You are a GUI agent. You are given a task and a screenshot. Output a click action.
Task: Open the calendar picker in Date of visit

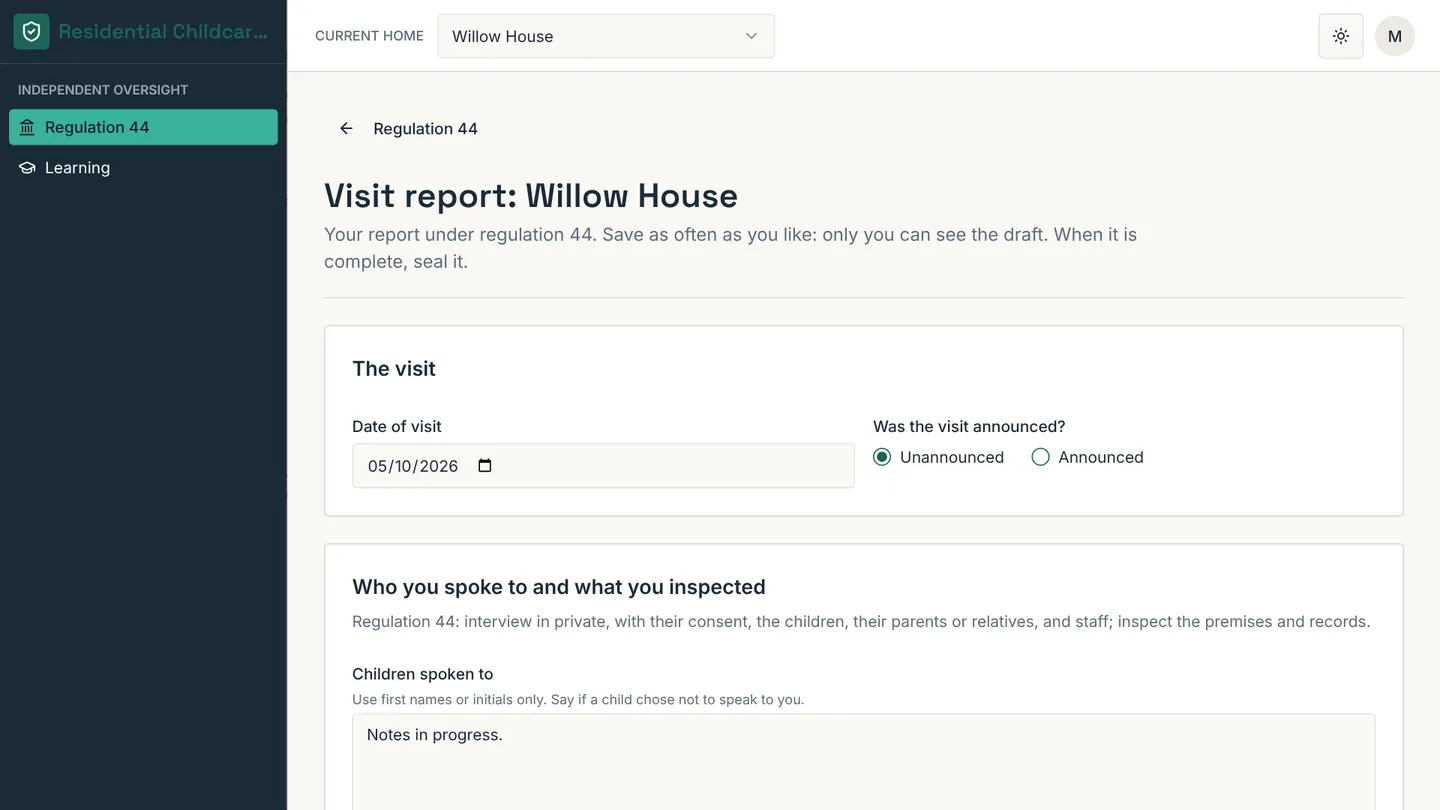click(485, 466)
